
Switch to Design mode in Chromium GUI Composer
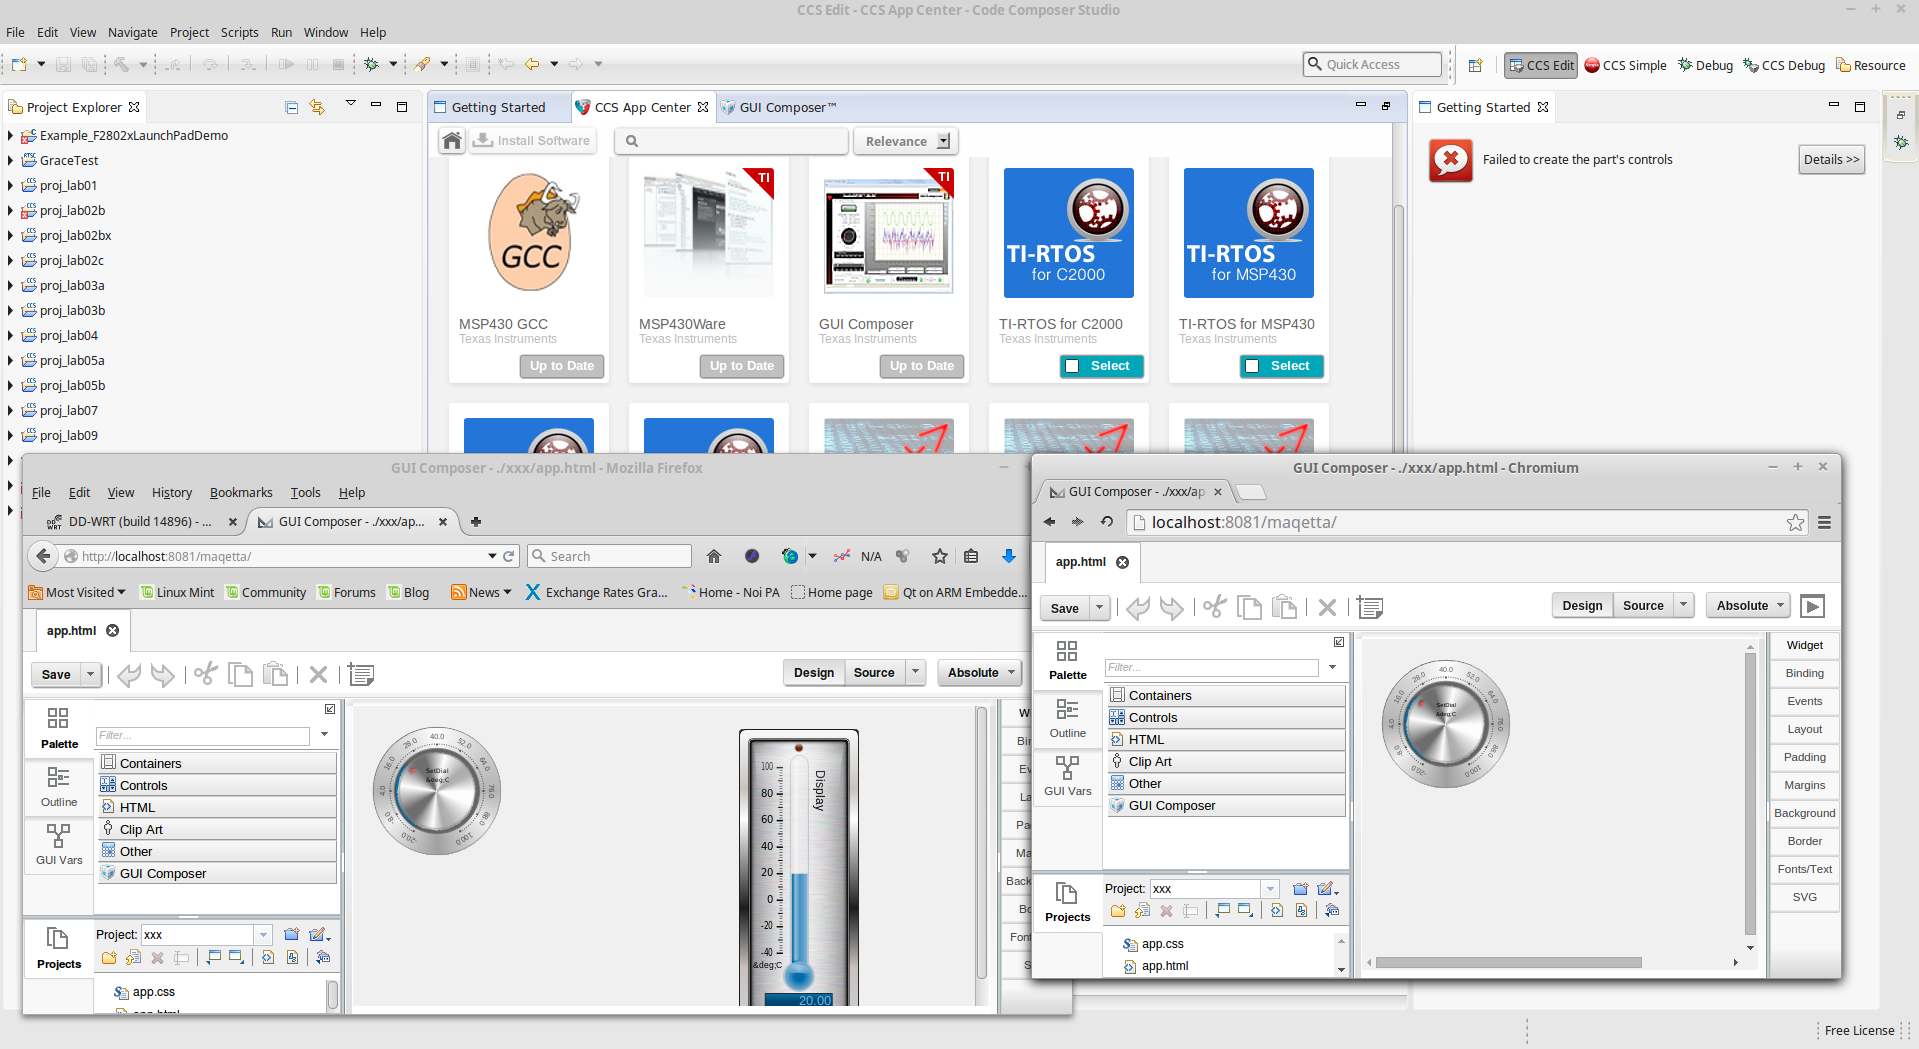[x=1582, y=606]
